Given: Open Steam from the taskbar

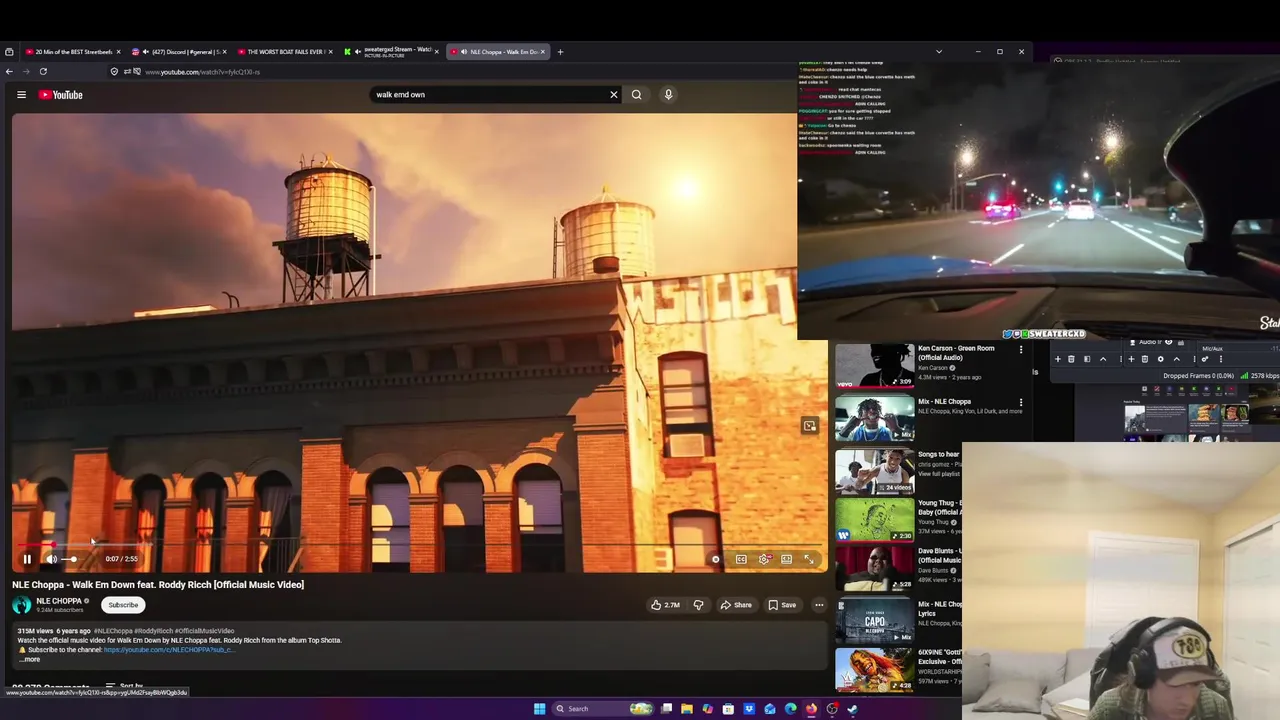Looking at the screenshot, I should [x=853, y=709].
